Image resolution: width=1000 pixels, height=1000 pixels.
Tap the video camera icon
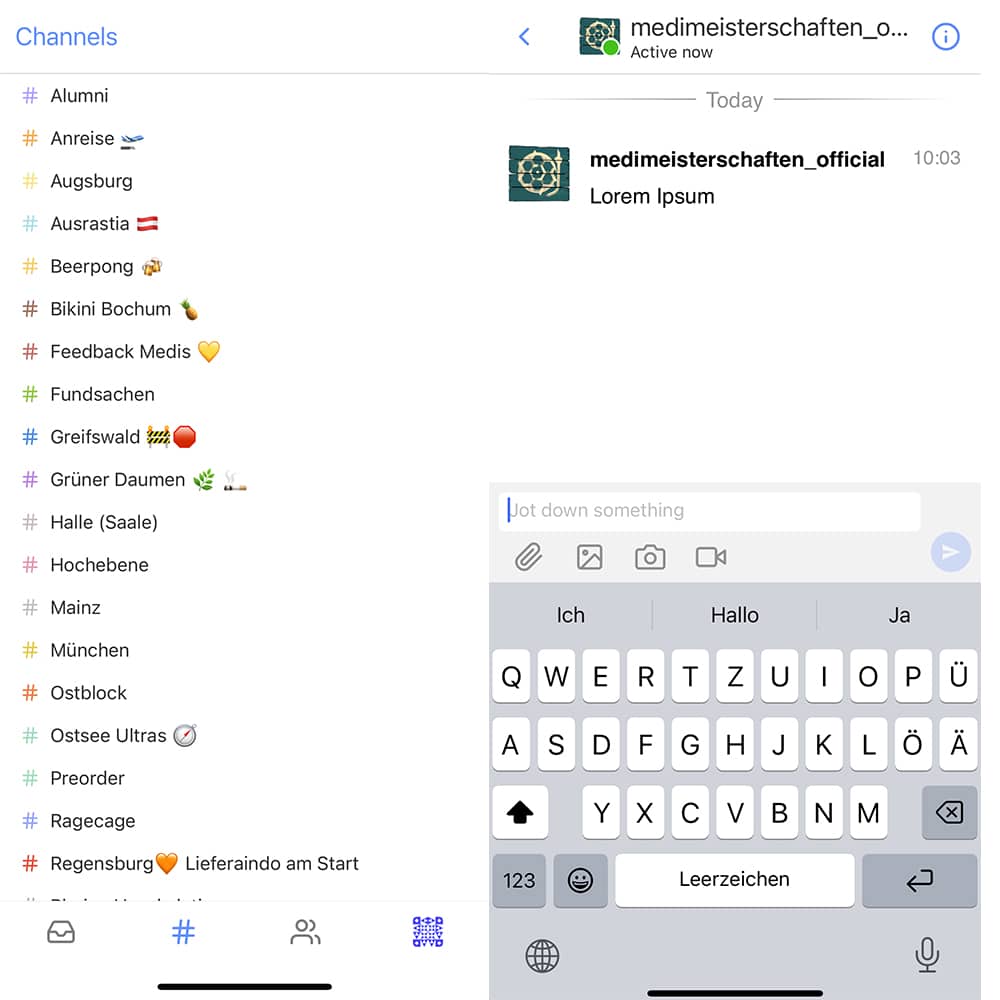coord(710,557)
